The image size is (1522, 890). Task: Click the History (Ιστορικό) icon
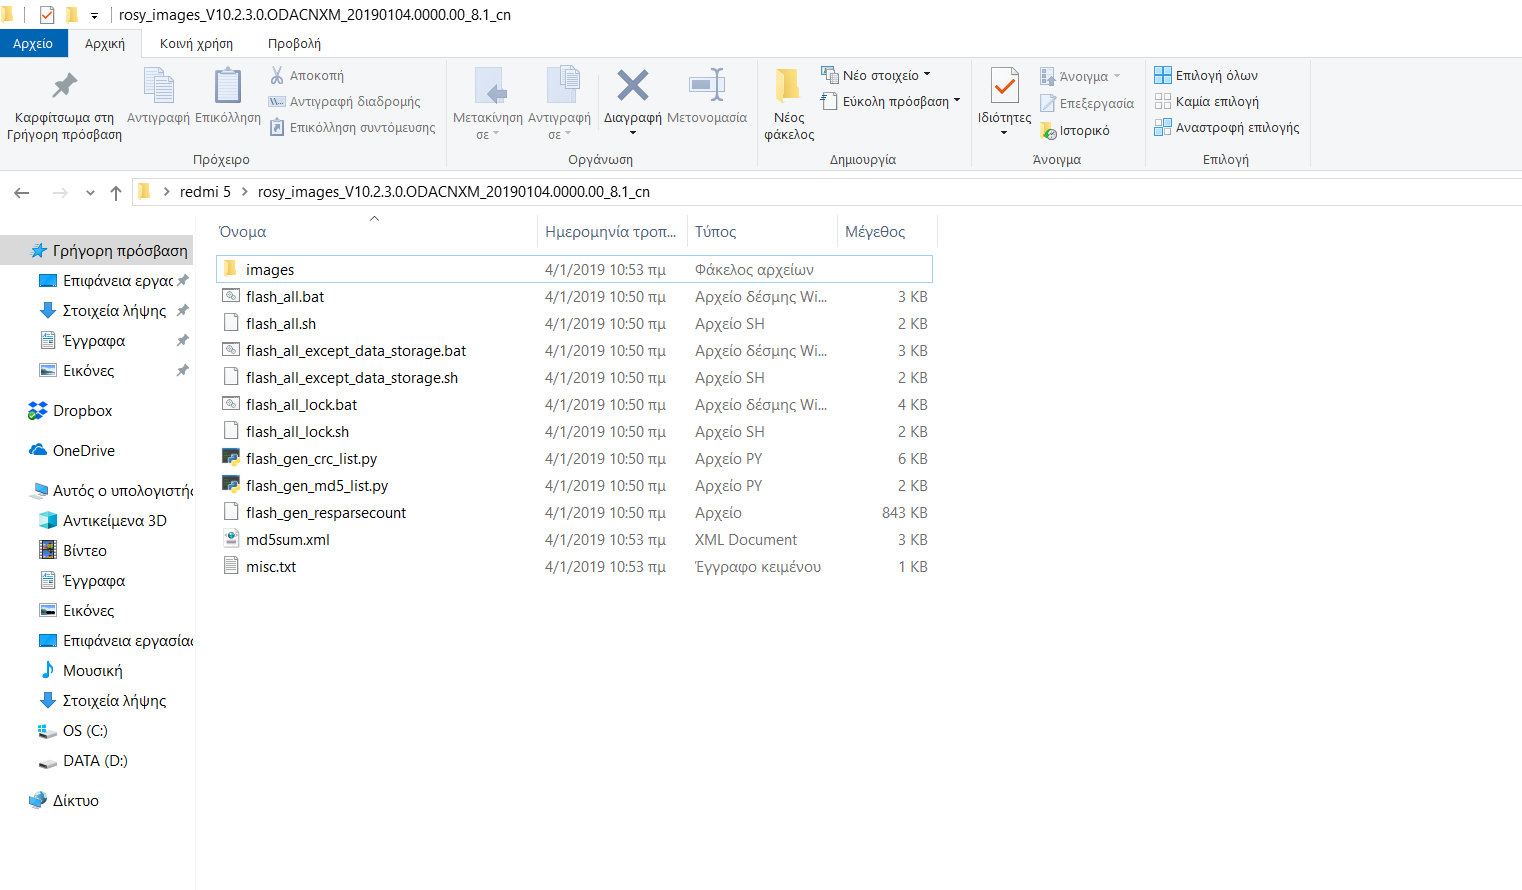click(x=1048, y=131)
